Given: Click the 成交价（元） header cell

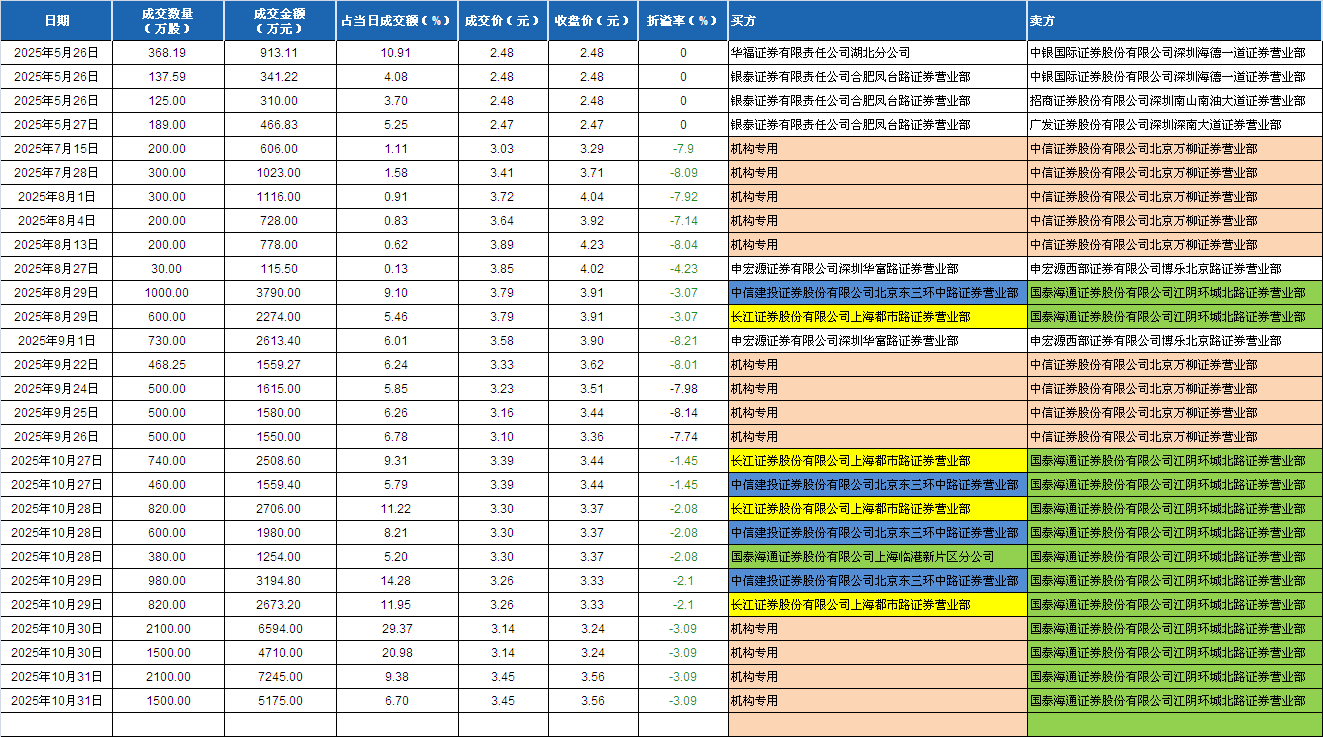Looking at the screenshot, I should pyautogui.click(x=502, y=20).
